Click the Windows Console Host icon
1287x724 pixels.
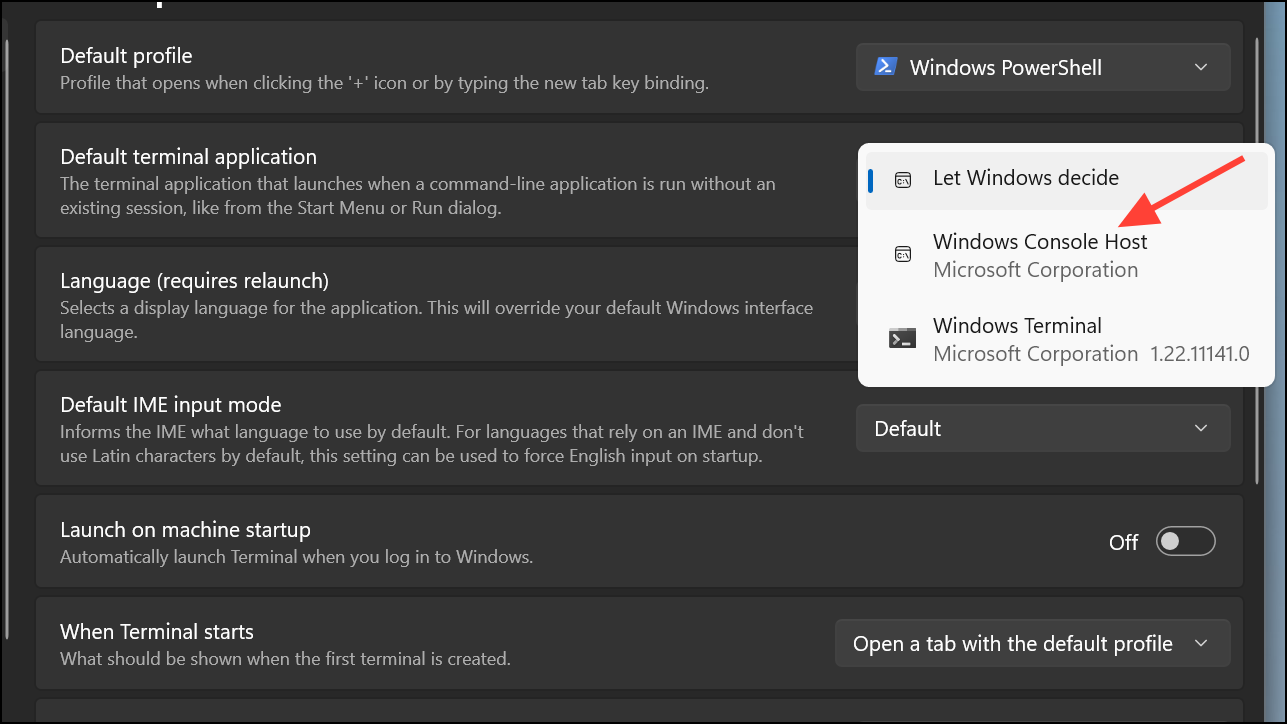click(901, 254)
